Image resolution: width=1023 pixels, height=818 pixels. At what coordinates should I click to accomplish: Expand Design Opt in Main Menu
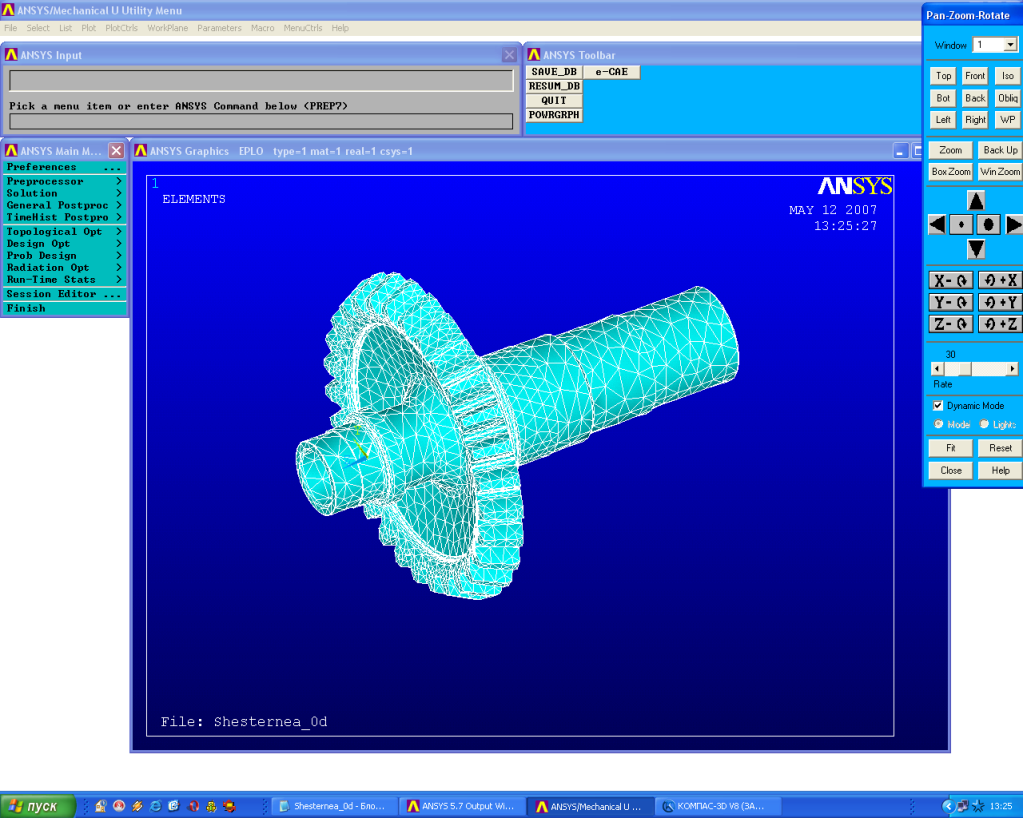pos(64,243)
